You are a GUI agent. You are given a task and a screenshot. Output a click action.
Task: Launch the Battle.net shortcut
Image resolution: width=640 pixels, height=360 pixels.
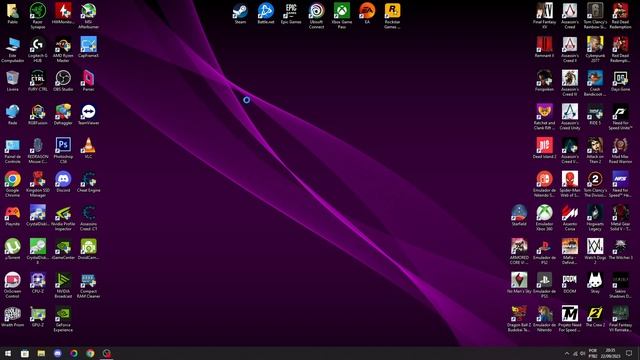(x=265, y=13)
